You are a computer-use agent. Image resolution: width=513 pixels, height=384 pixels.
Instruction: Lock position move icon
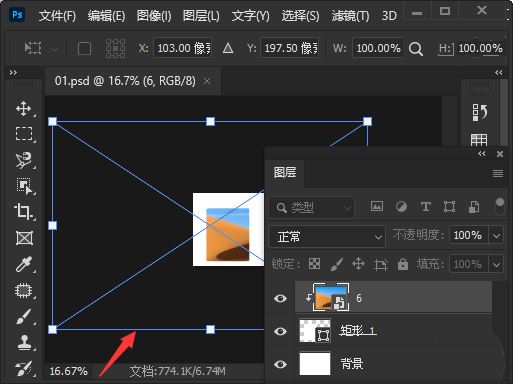point(359,264)
